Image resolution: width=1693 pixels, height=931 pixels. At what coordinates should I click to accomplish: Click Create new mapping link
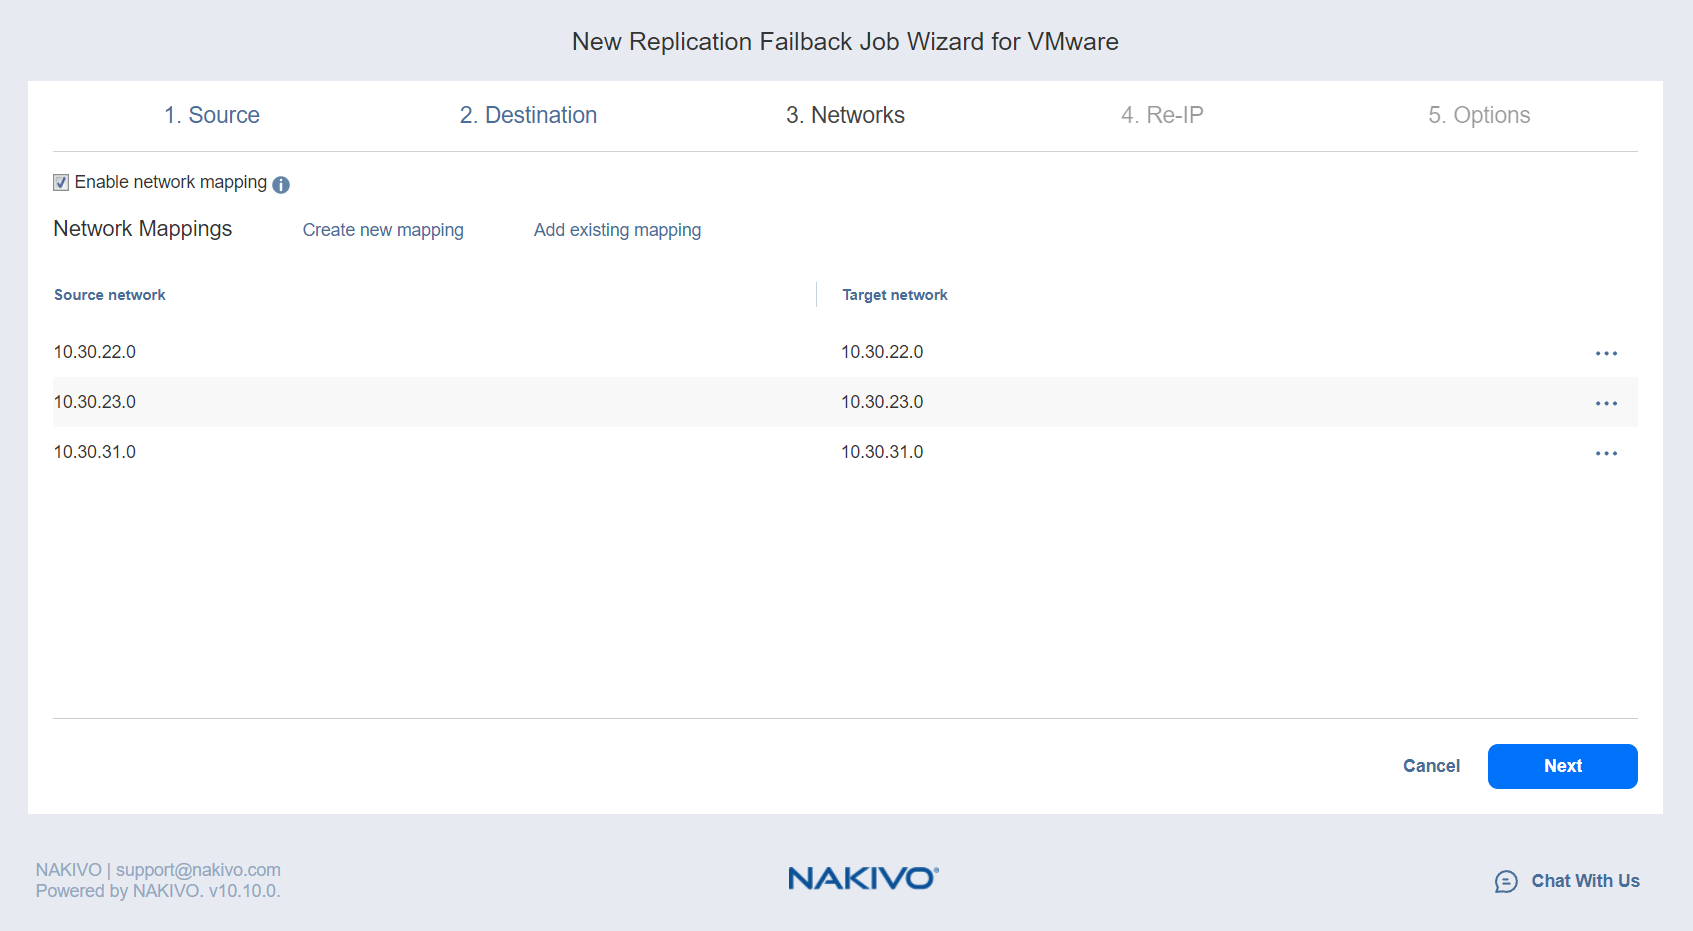pos(383,230)
